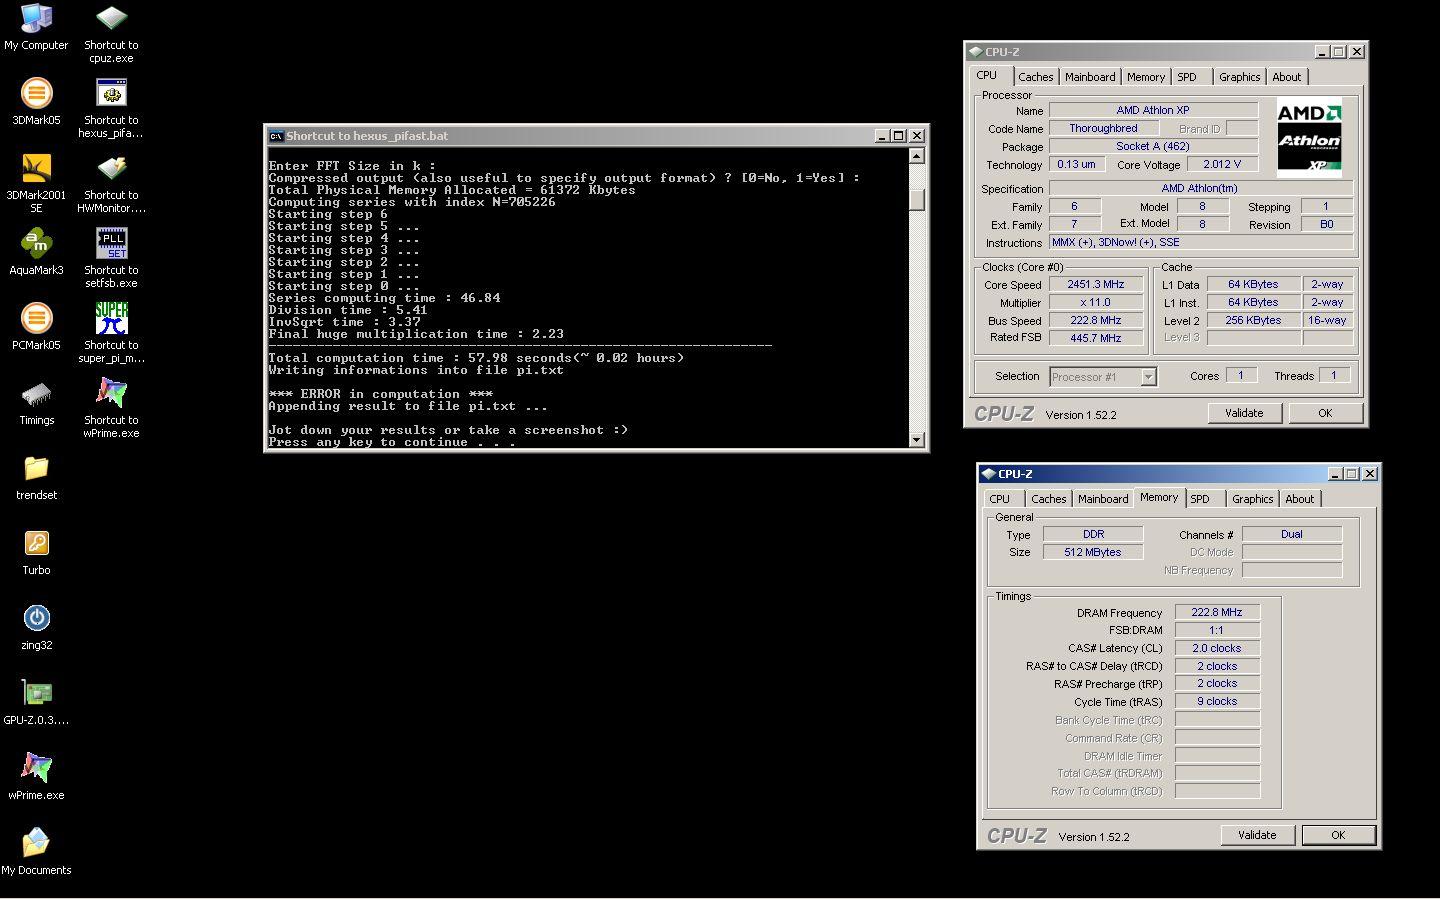Open Caches tab in lower CPU-Z

tap(1049, 499)
